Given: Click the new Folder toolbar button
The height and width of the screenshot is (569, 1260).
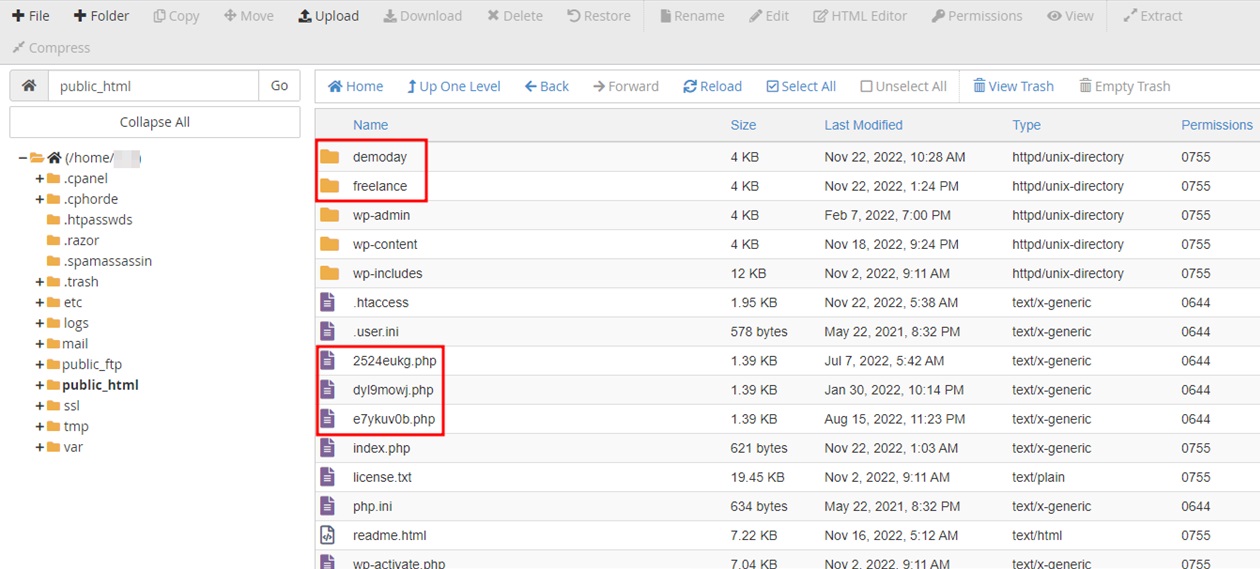Looking at the screenshot, I should point(101,16).
